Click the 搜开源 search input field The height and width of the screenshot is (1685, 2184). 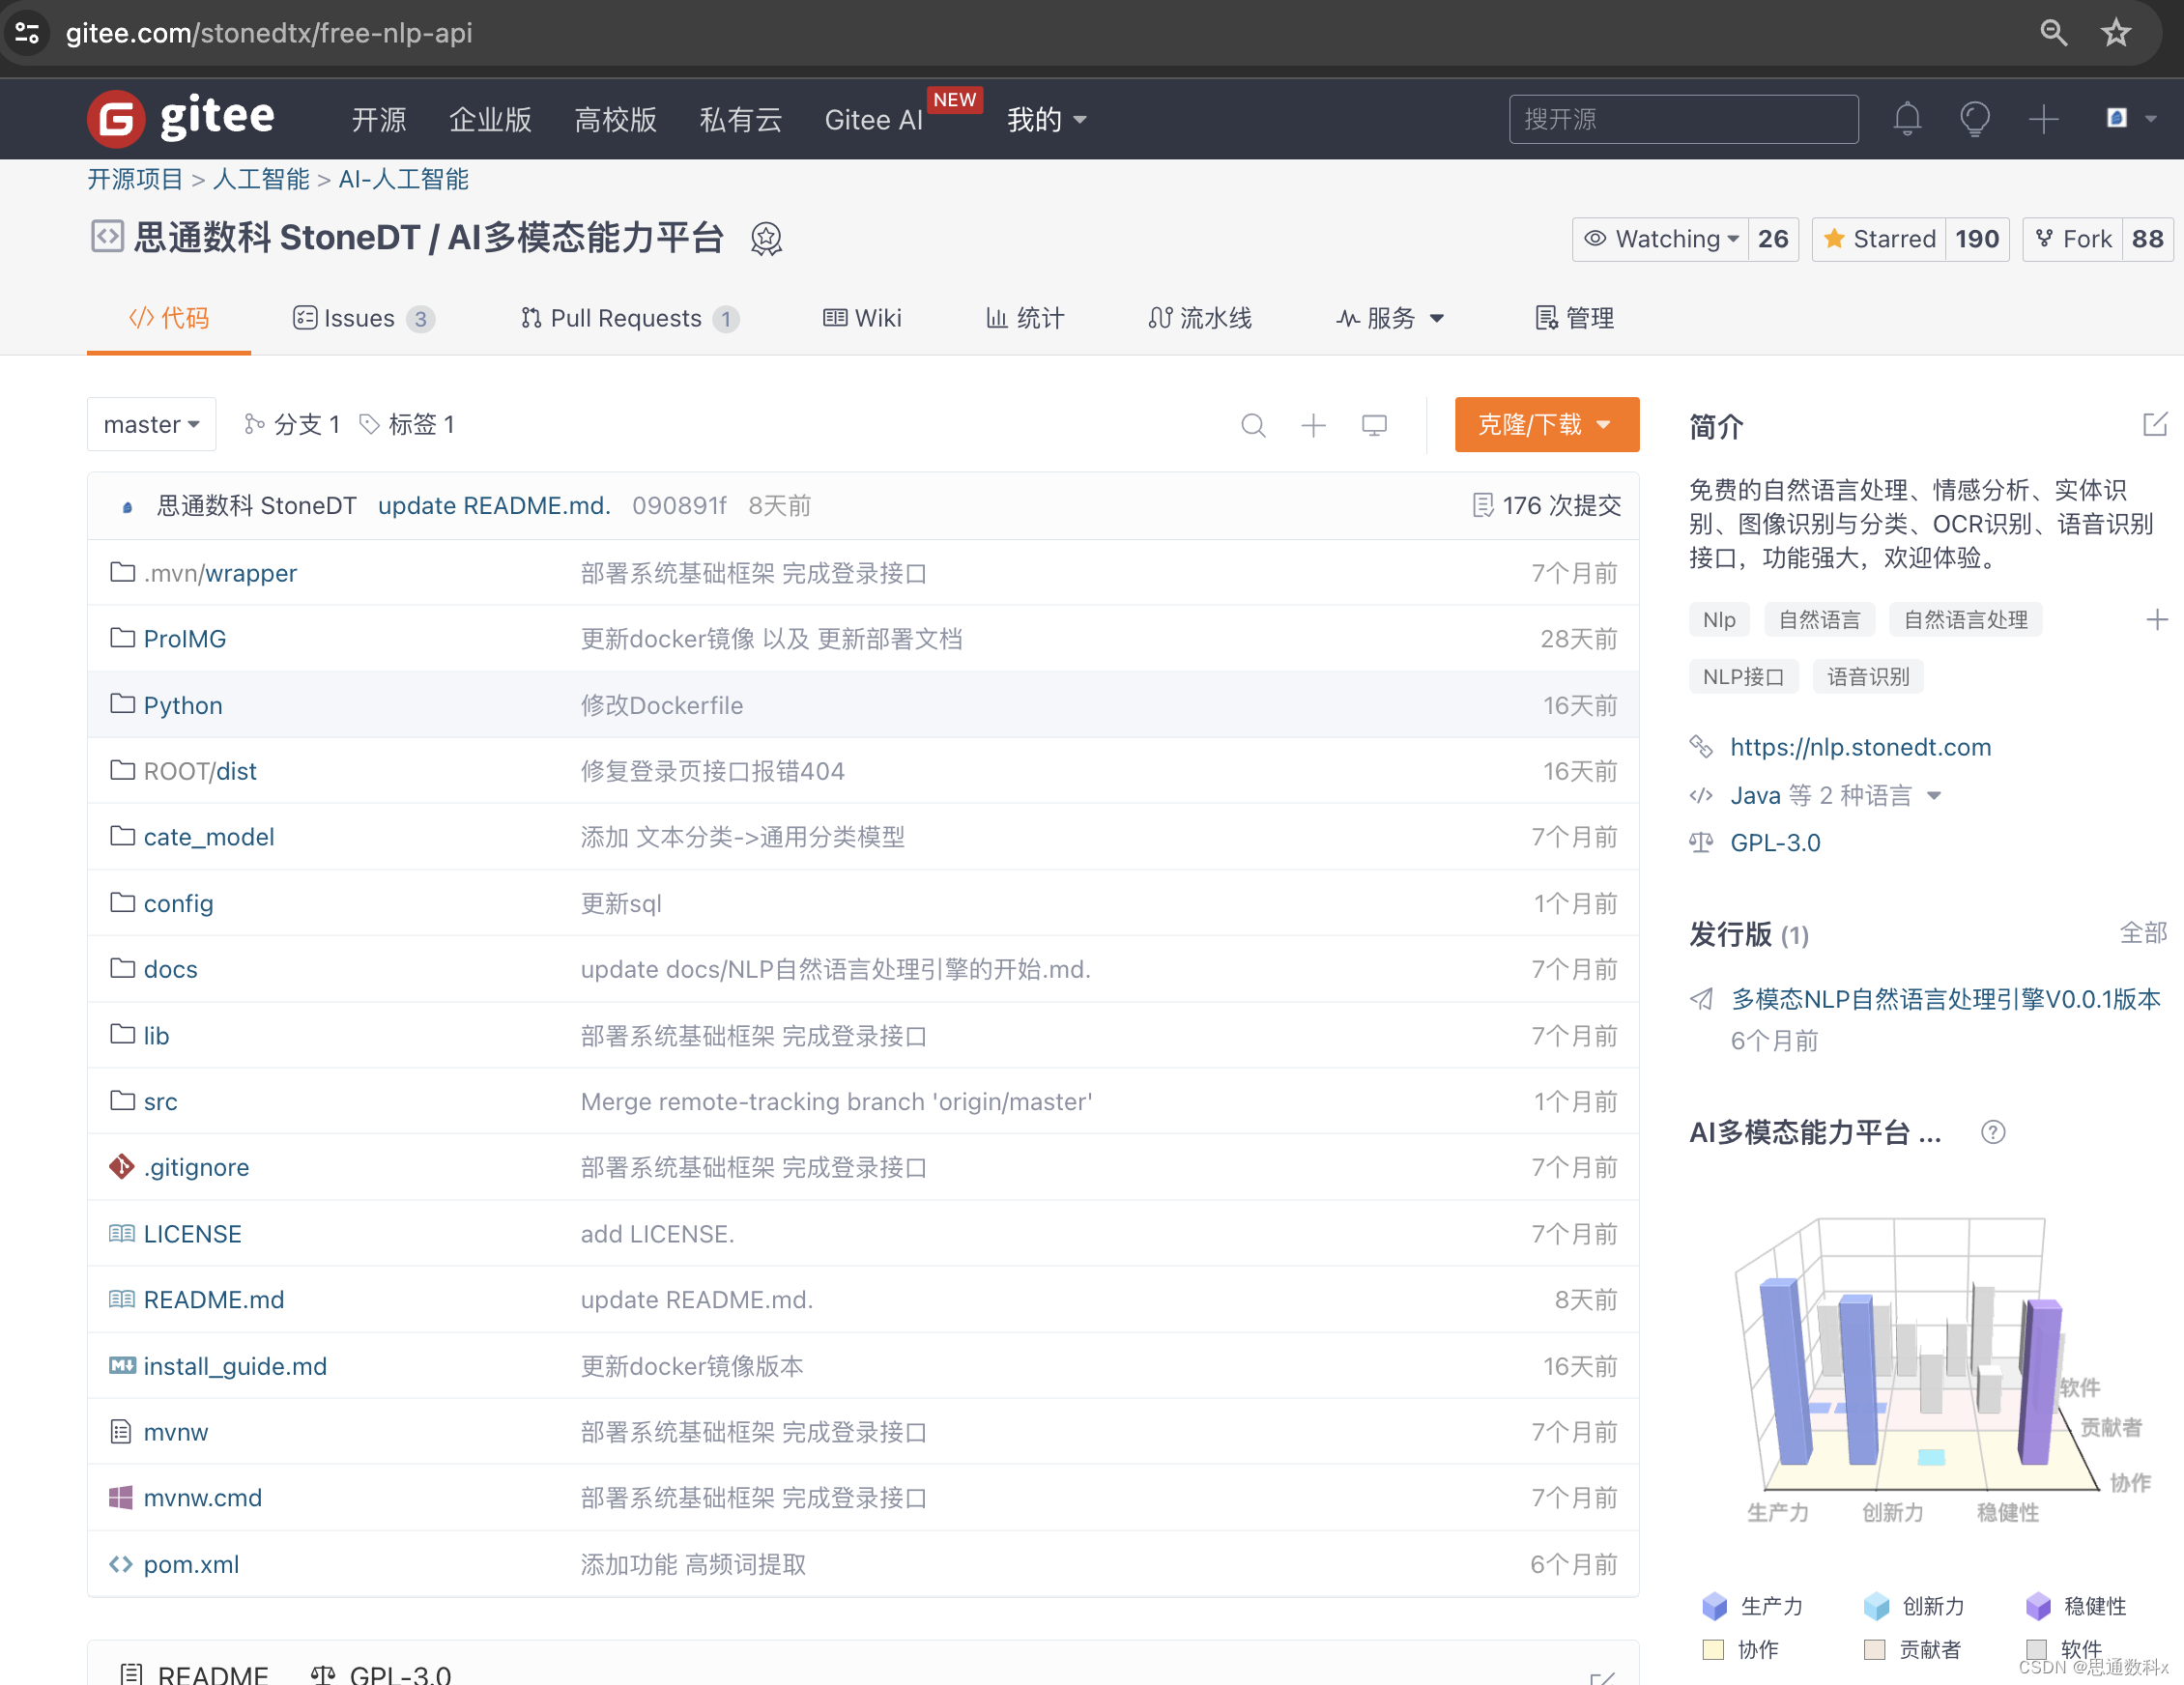click(1683, 119)
